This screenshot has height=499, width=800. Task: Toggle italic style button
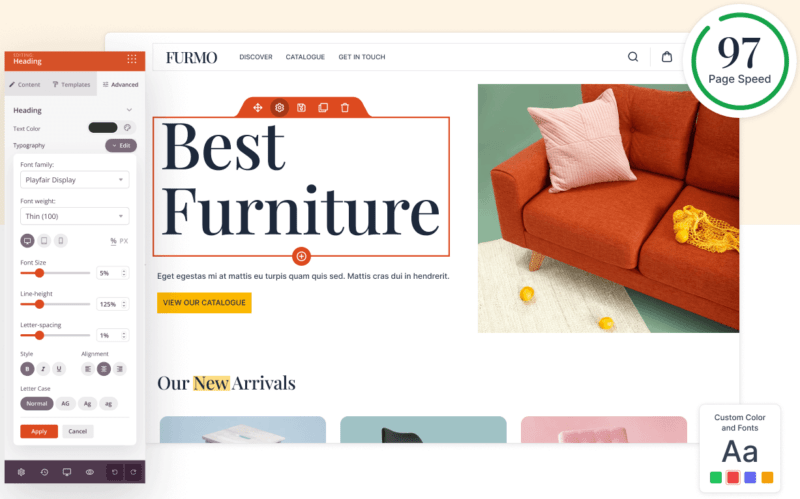tap(43, 368)
